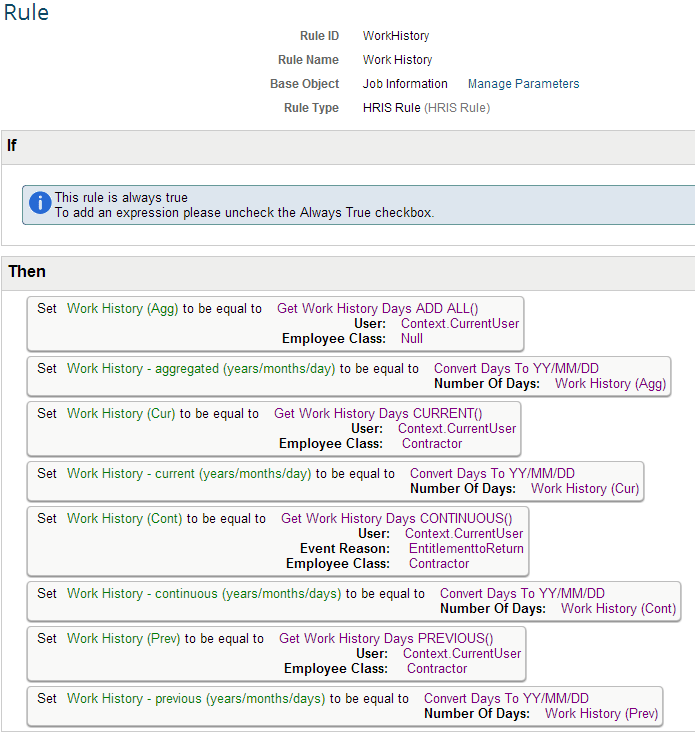This screenshot has height=734, width=695.
Task: Select Work History (Cur) field in Set statement
Action: tap(121, 413)
